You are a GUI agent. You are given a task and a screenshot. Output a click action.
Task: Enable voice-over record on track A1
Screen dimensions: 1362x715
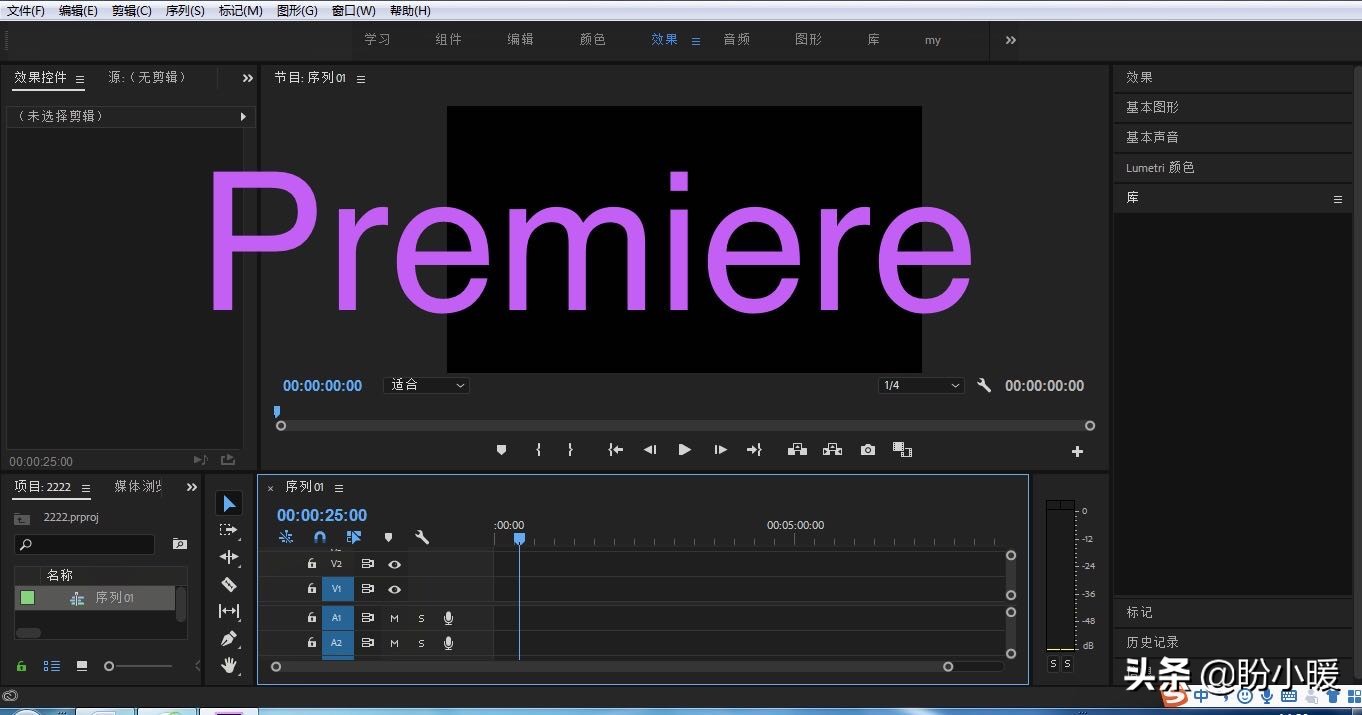tap(449, 618)
